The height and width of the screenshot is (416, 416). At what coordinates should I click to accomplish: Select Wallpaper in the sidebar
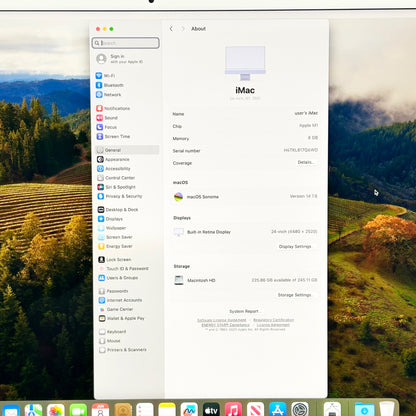pyautogui.click(x=112, y=228)
